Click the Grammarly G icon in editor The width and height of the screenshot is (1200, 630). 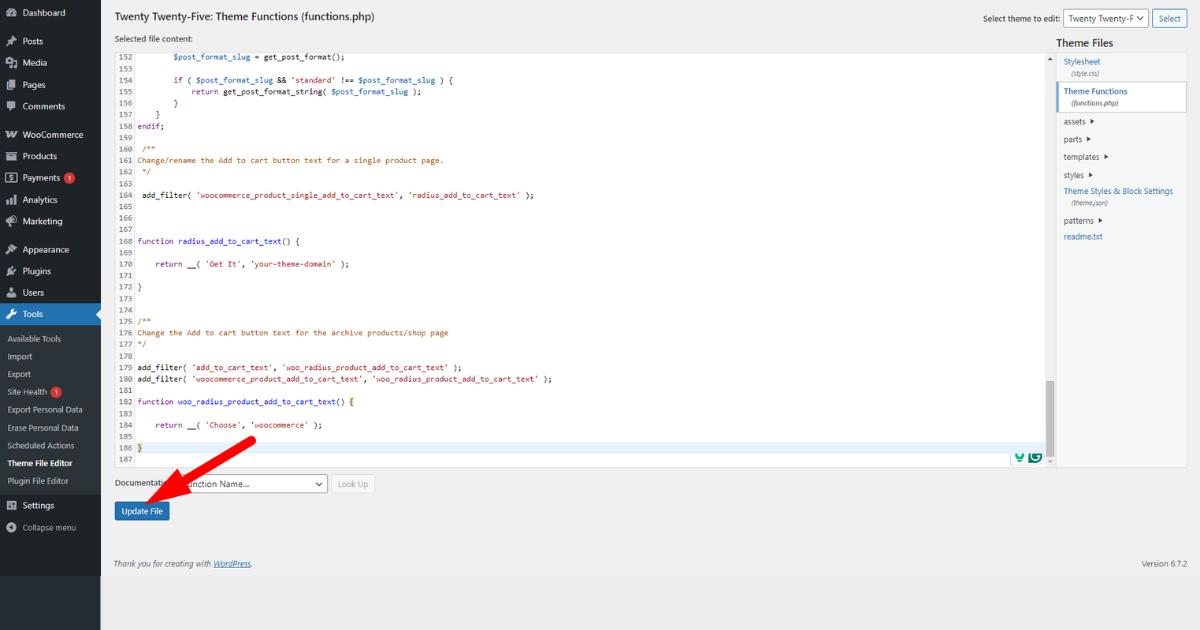pos(1035,457)
